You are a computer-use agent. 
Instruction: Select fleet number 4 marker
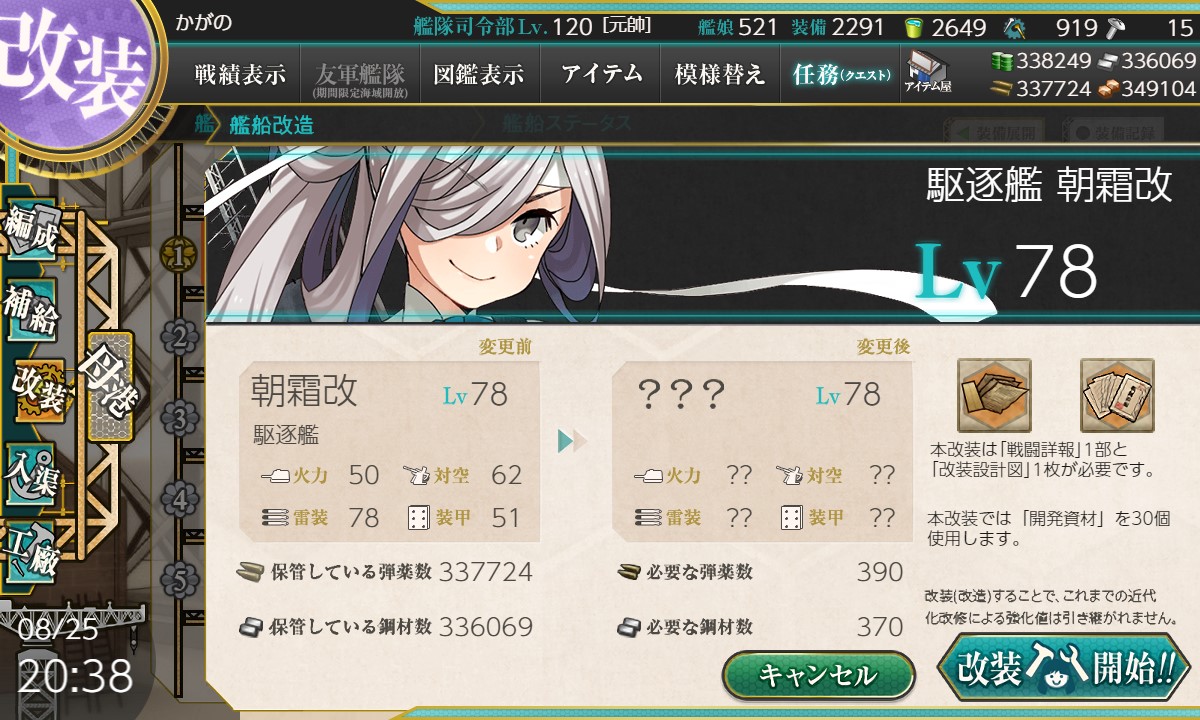click(179, 498)
